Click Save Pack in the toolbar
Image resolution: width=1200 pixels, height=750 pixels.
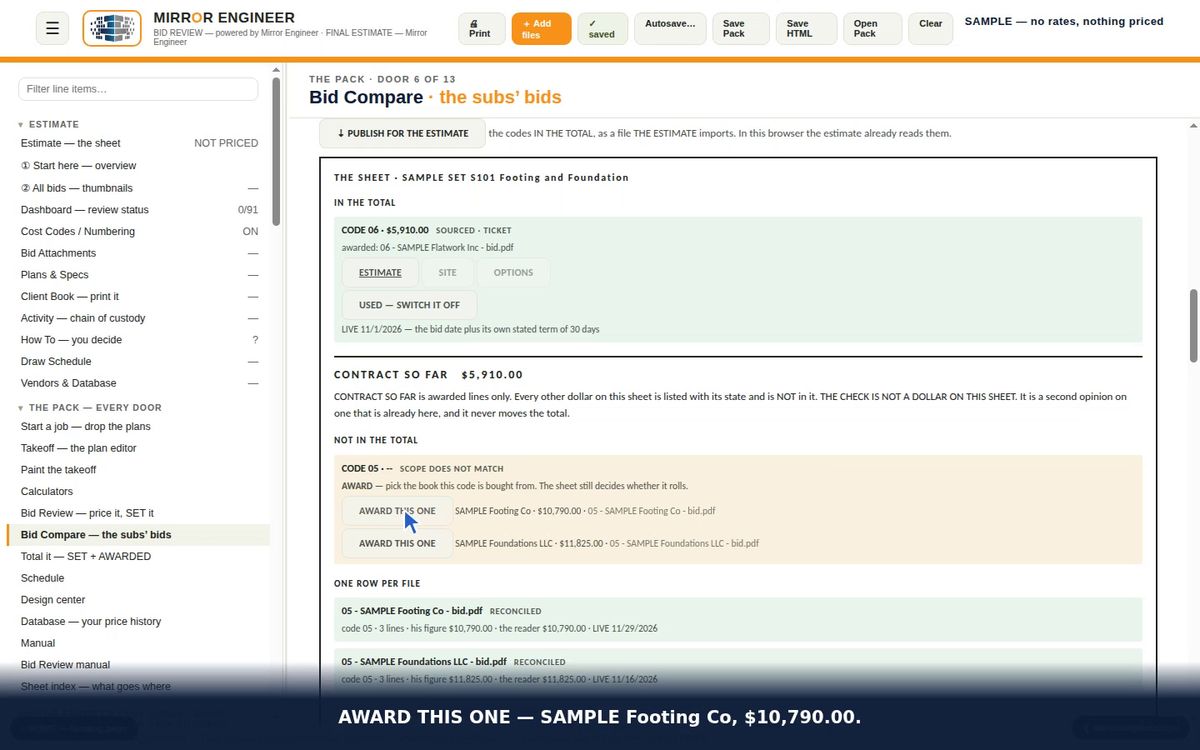741,29
